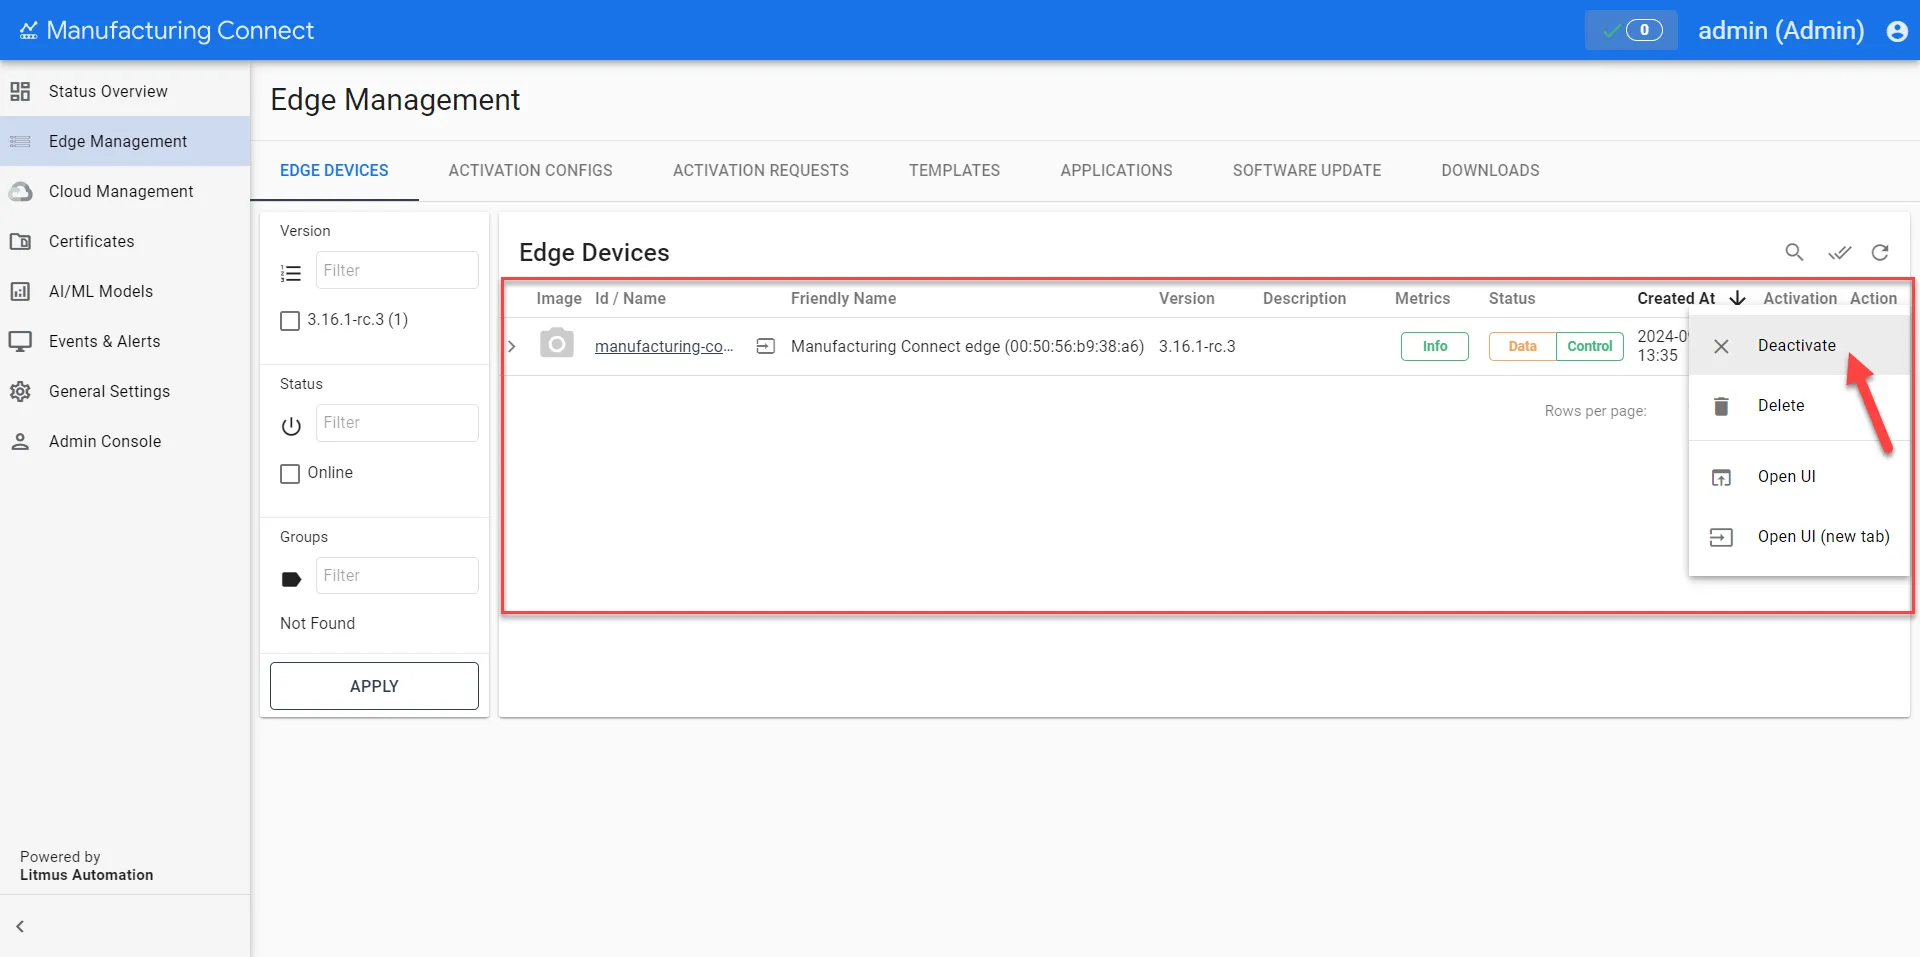1920x957 pixels.
Task: Click the open-UI icon beside device name
Action: 766,346
